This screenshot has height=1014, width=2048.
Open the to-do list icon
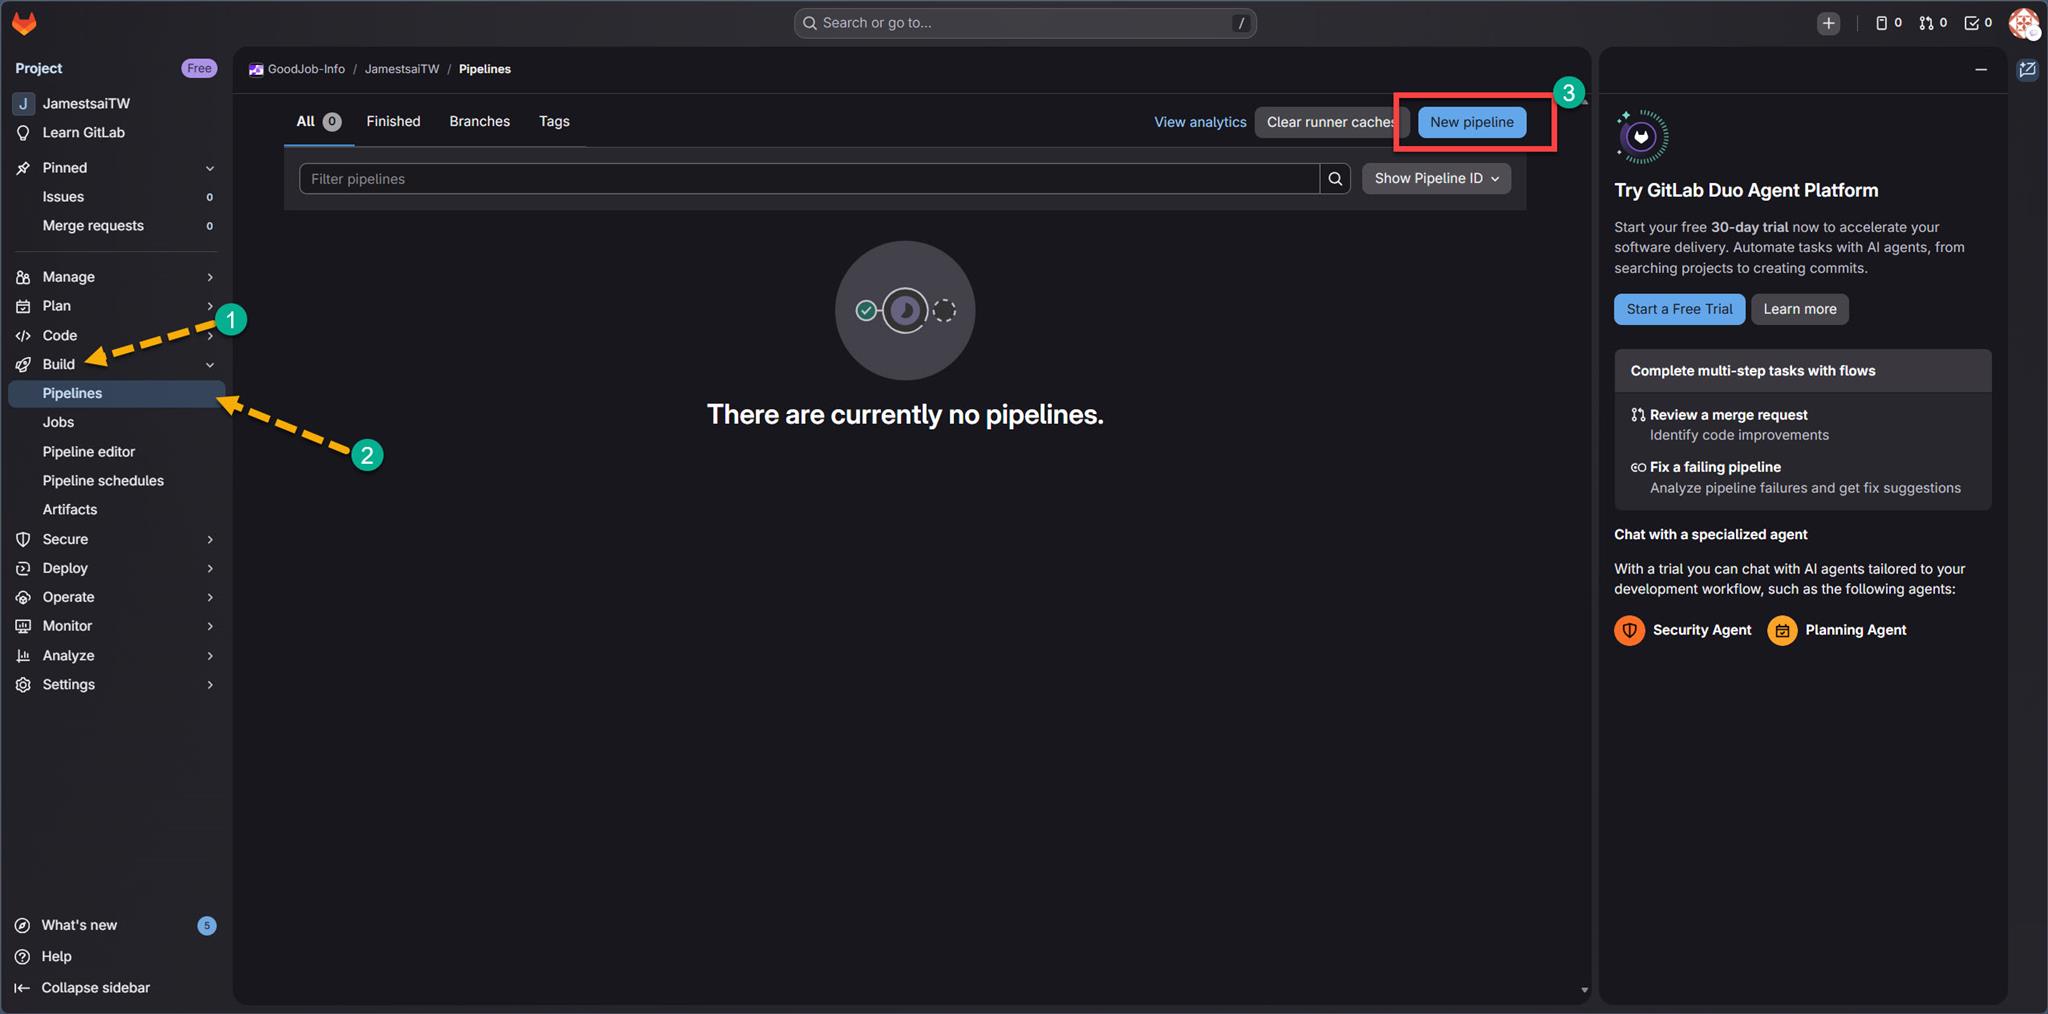pyautogui.click(x=1977, y=23)
